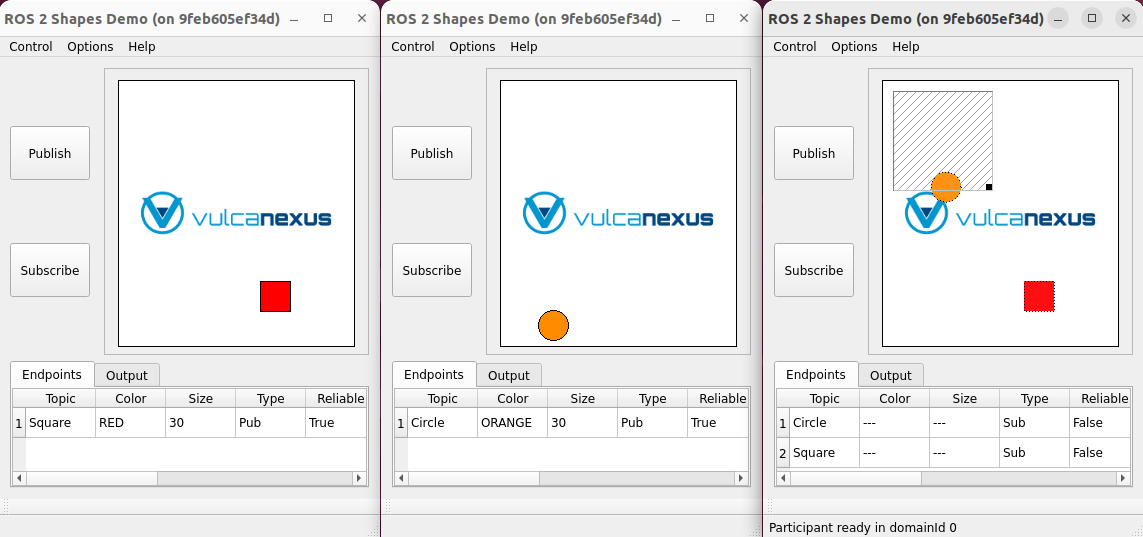The height and width of the screenshot is (537, 1143).
Task: Click the red square shape in left canvas
Action: [275, 296]
